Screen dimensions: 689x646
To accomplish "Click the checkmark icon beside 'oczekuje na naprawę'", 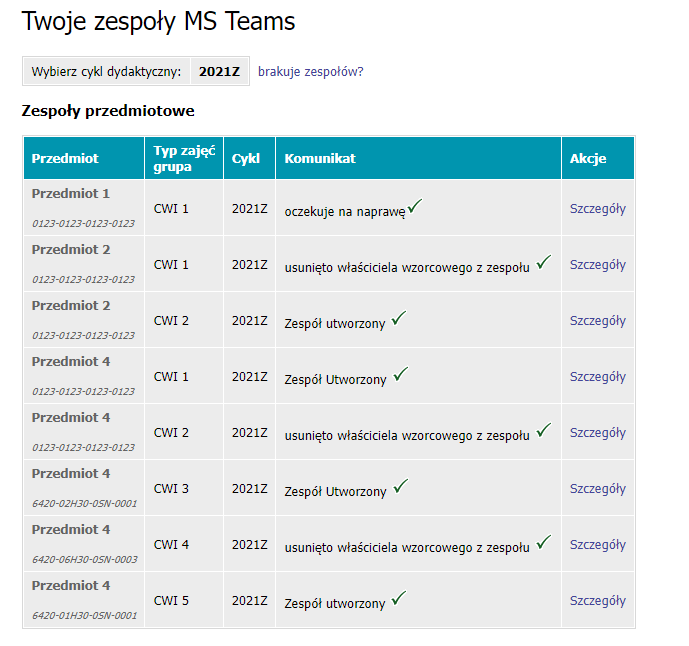I will tap(414, 206).
